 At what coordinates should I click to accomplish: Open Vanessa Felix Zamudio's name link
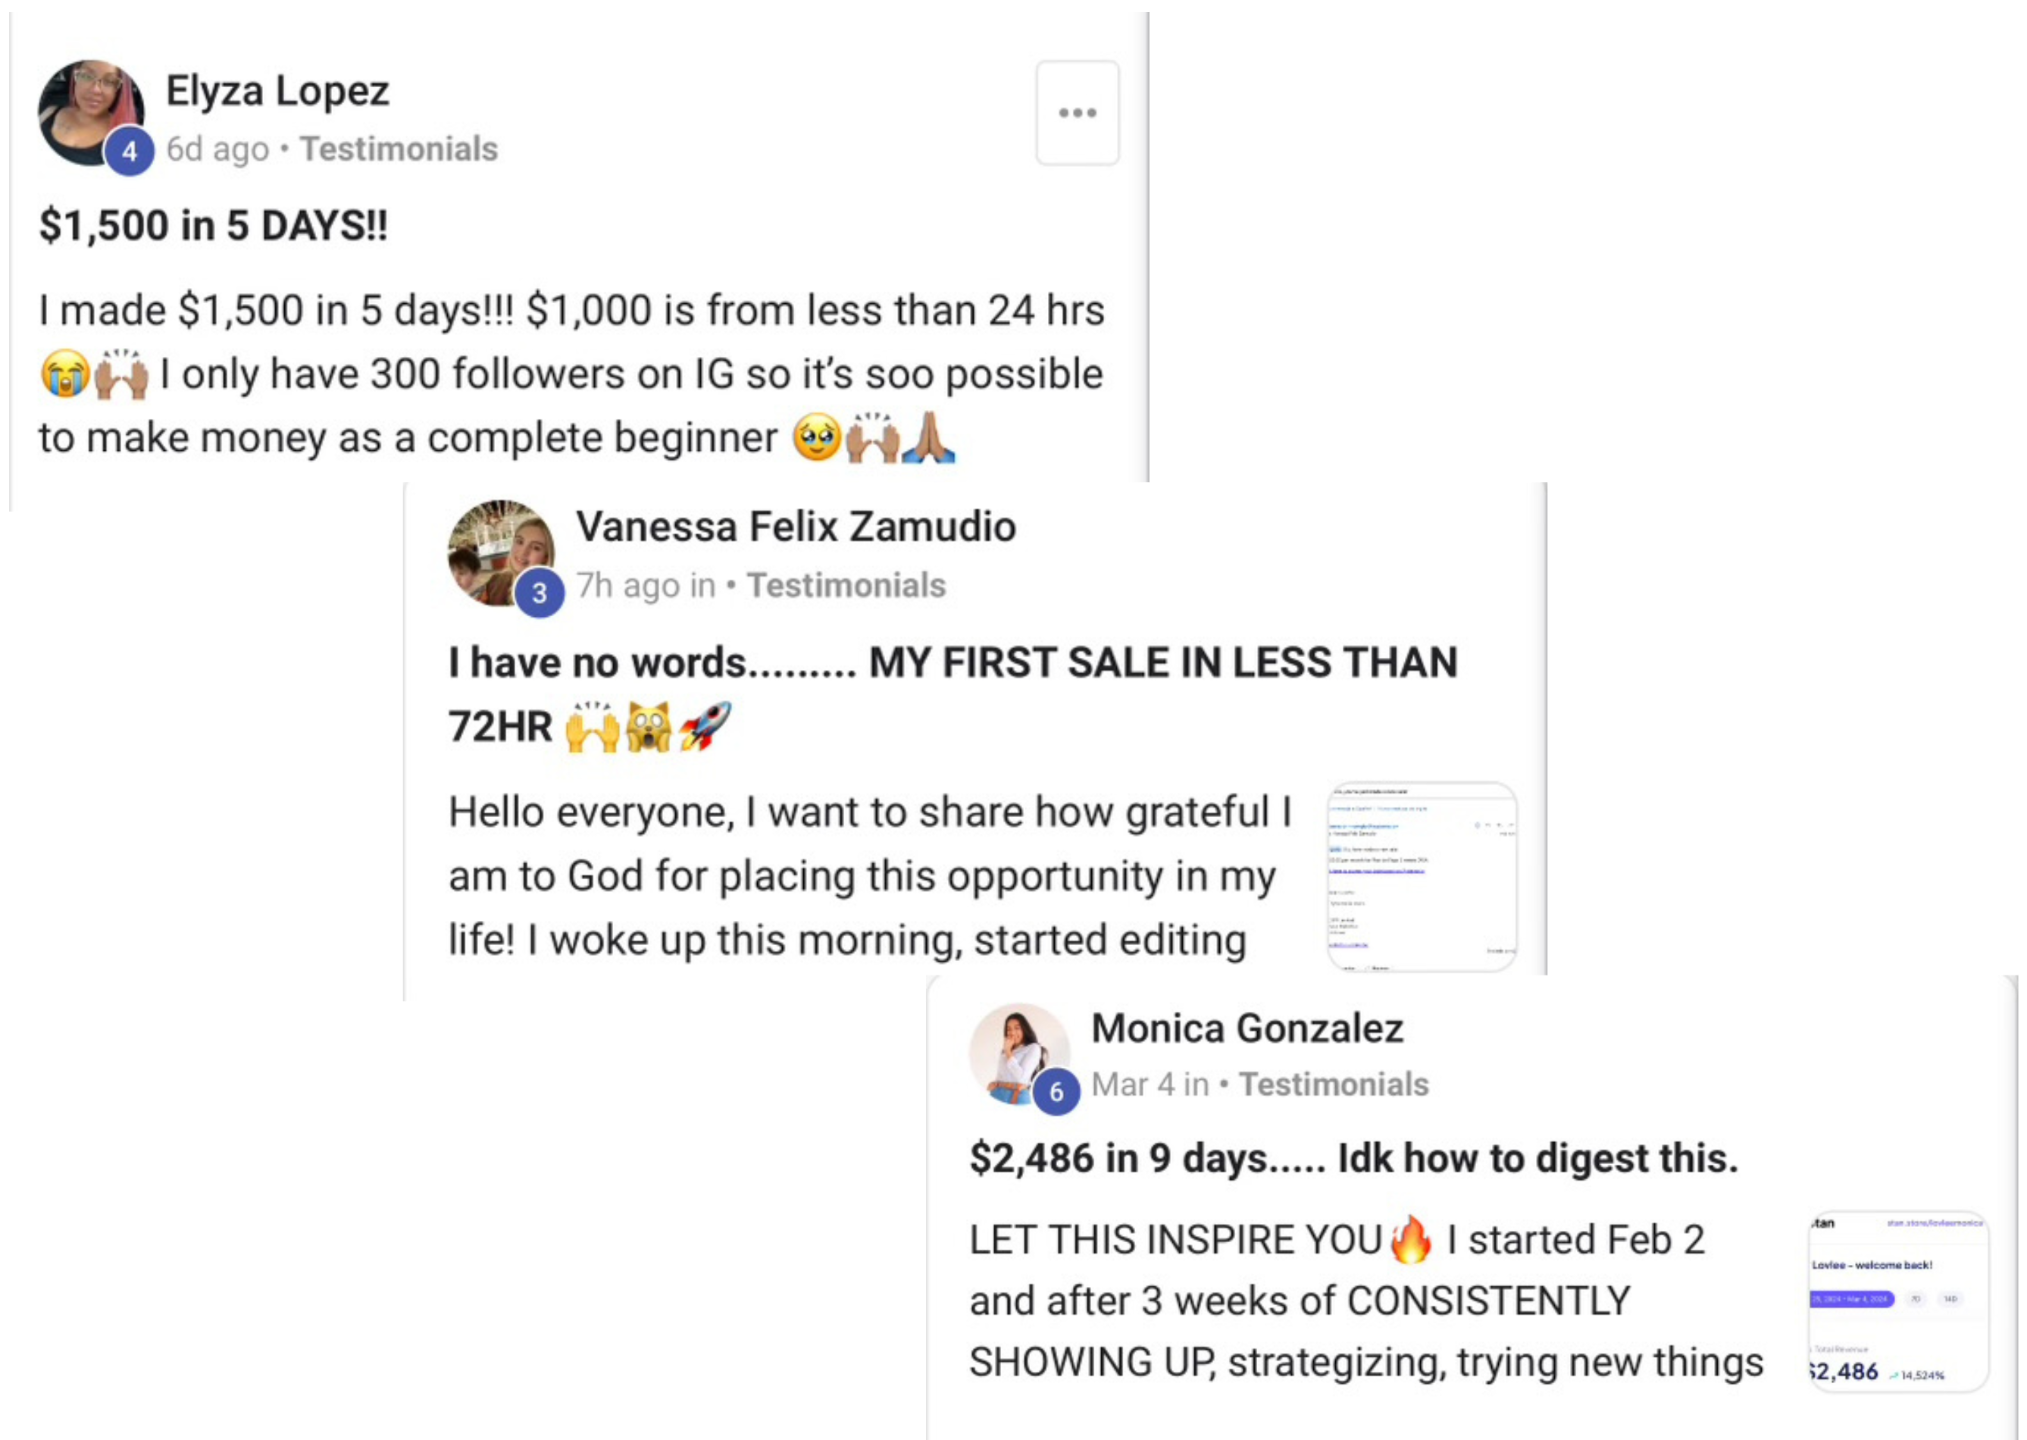coord(796,527)
